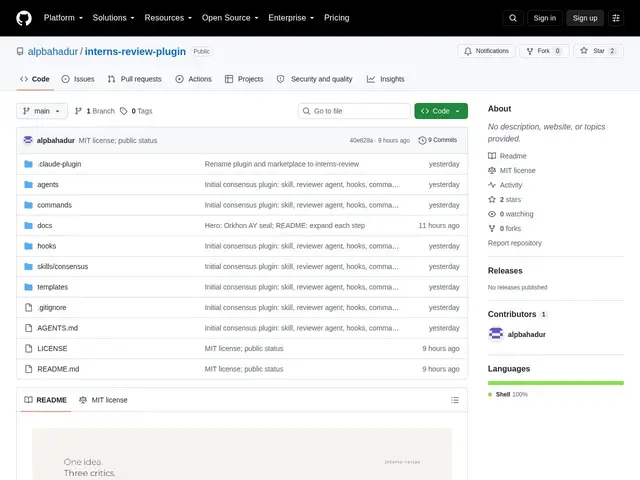Screen dimensions: 640x480
Task: Open the commit hash 40e828a
Action: pyautogui.click(x=361, y=140)
